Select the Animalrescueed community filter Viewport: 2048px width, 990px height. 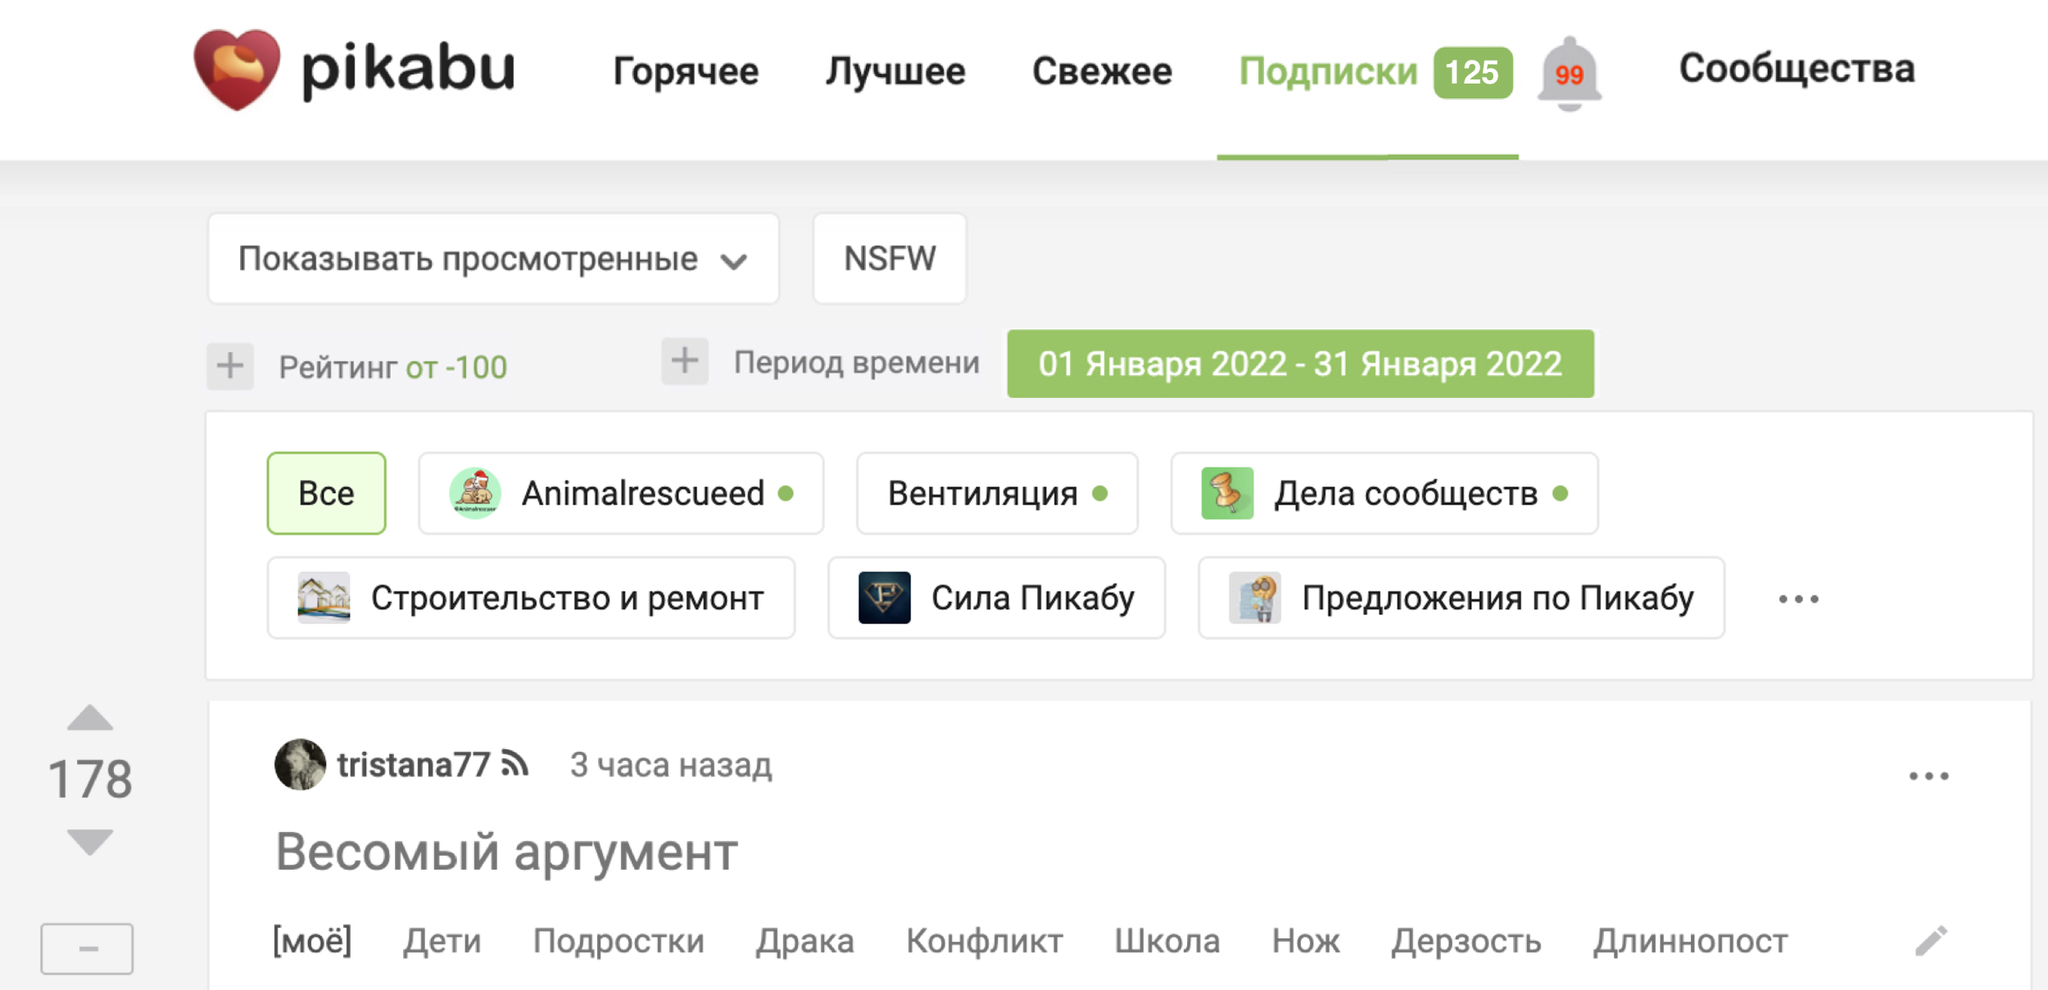tap(621, 493)
